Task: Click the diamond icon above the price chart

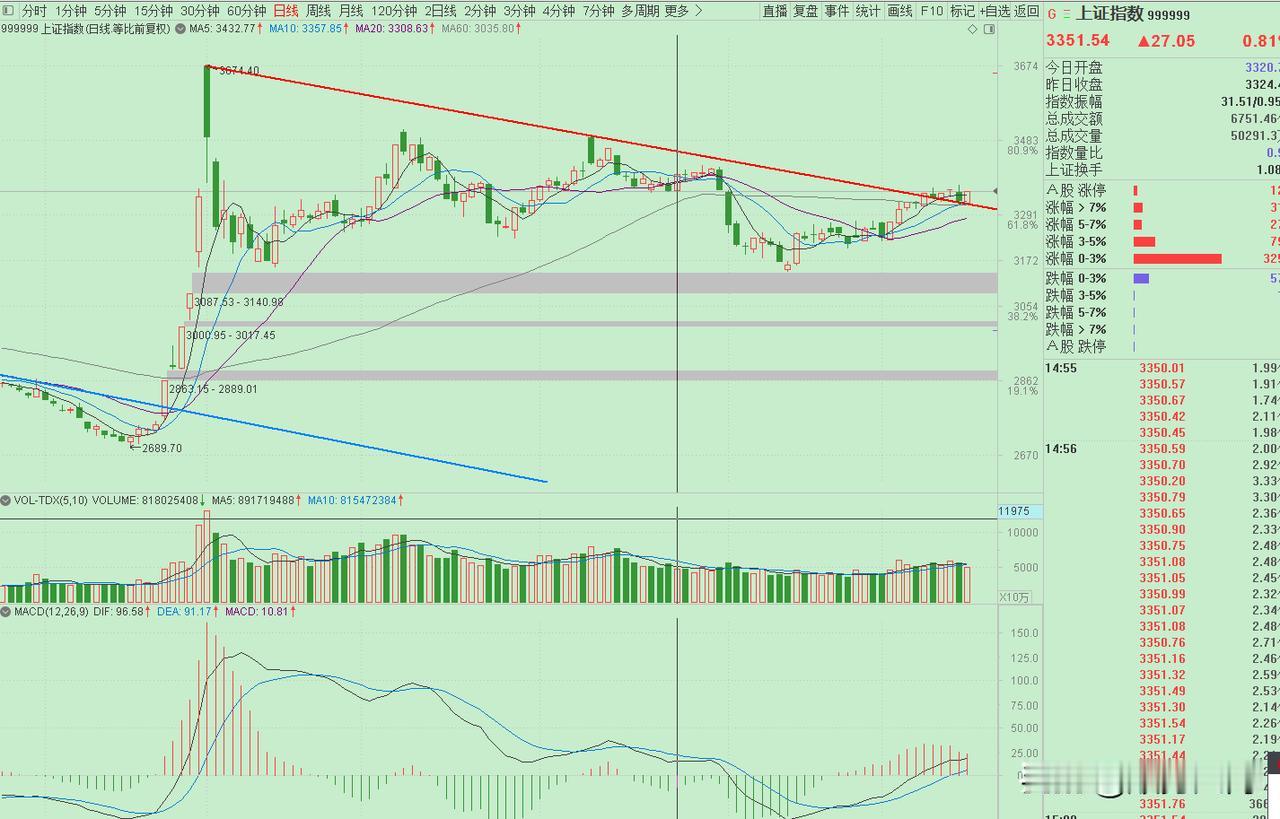Action: pyautogui.click(x=973, y=30)
